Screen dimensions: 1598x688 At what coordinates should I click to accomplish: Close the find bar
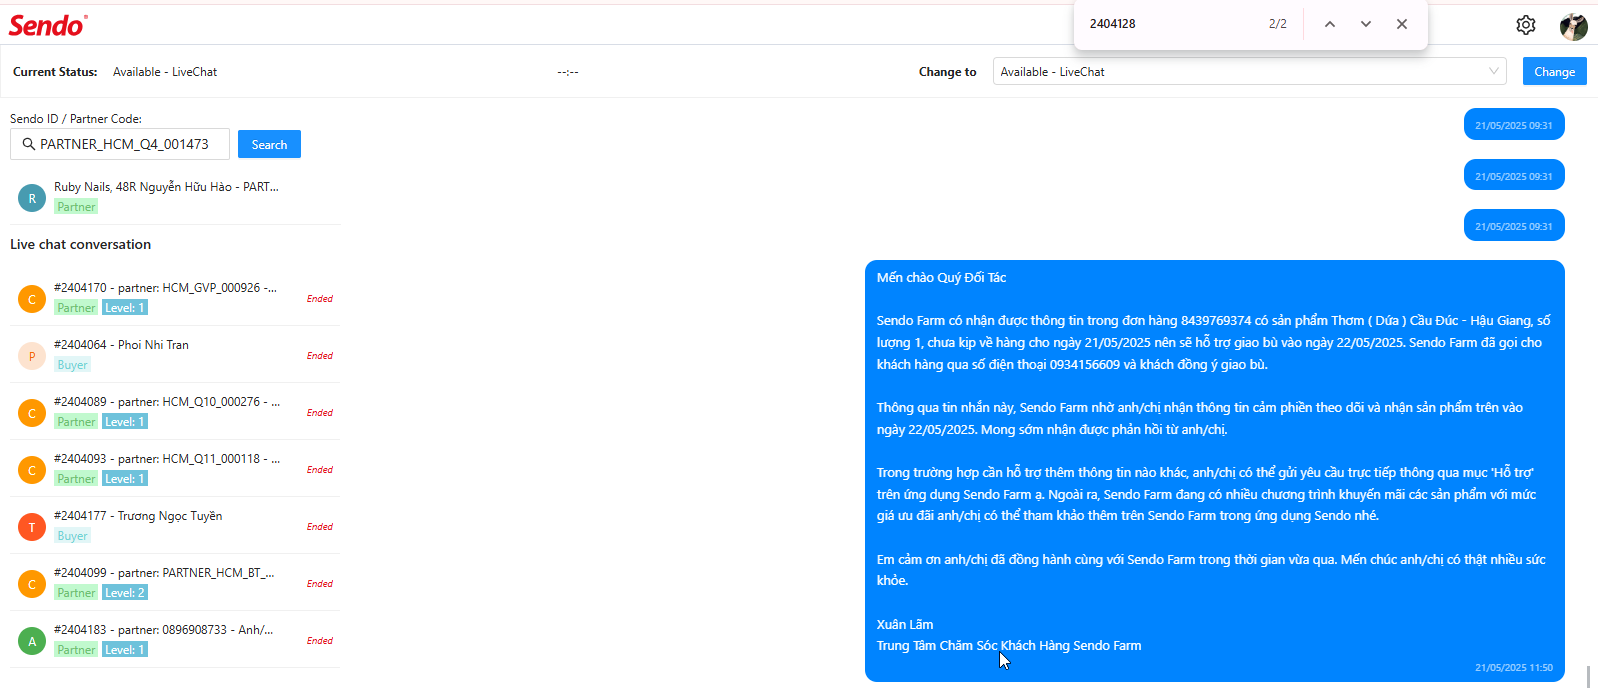(x=1402, y=24)
